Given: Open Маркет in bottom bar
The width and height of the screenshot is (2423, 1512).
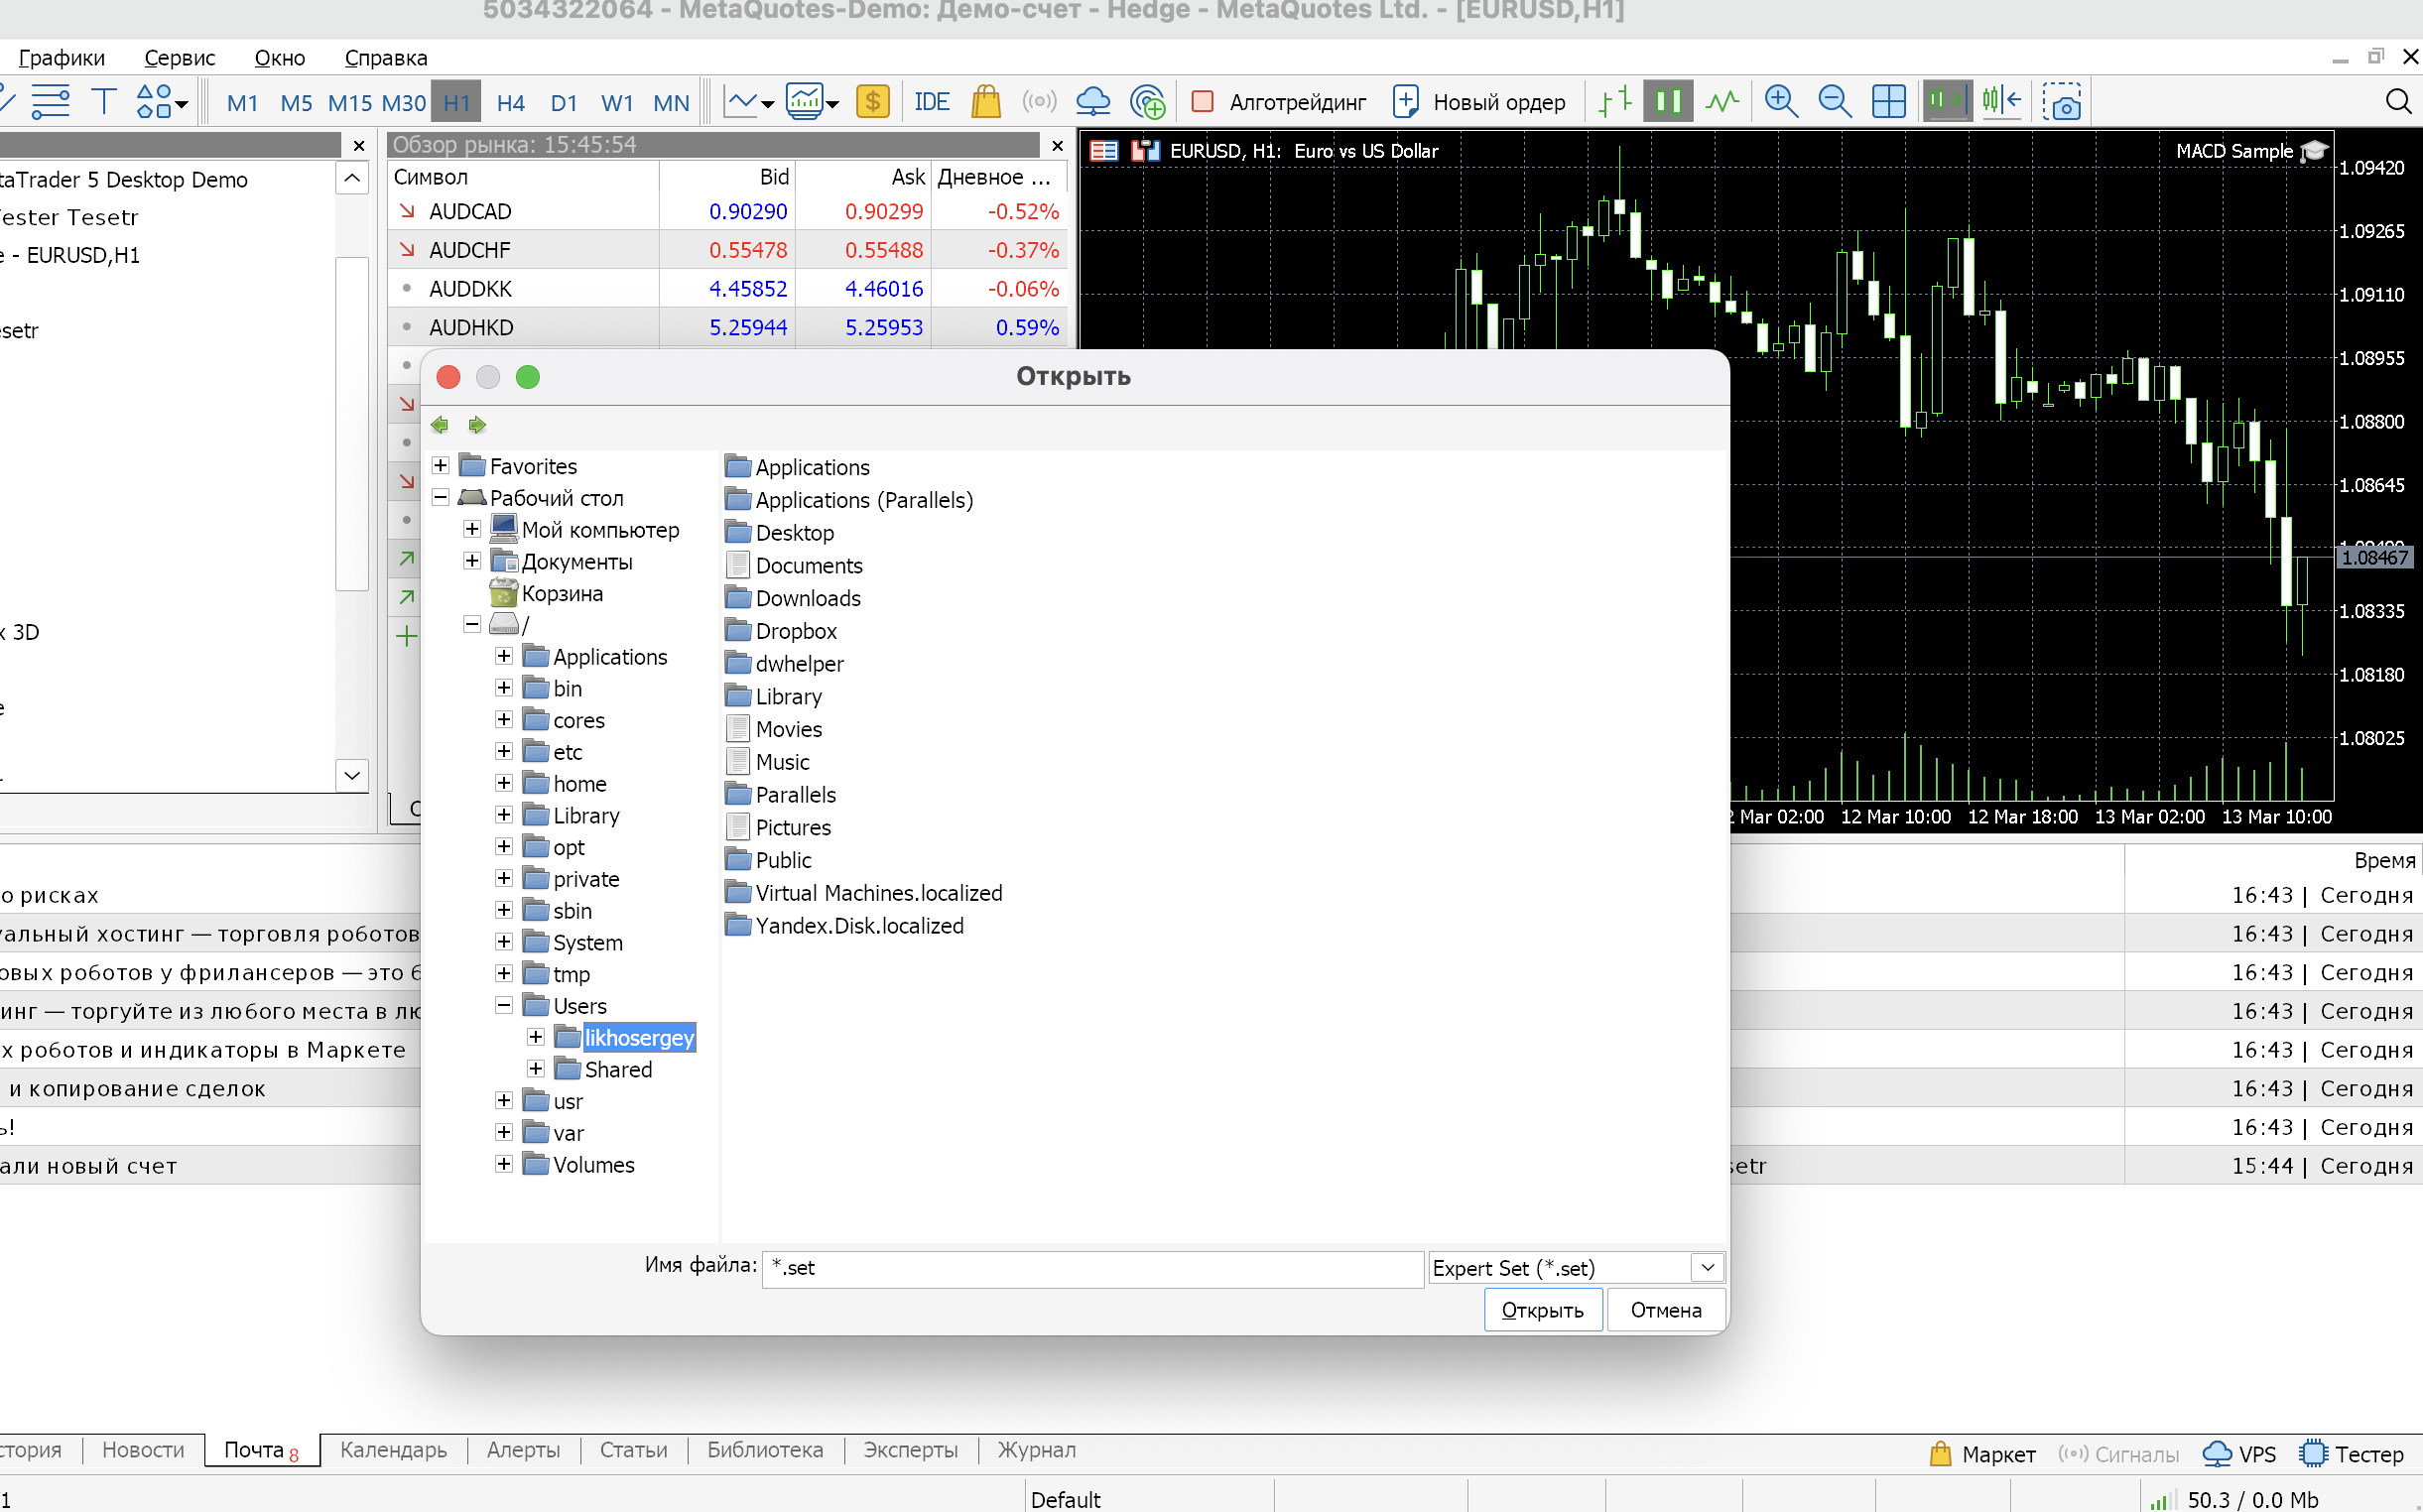Looking at the screenshot, I should coord(1982,1455).
